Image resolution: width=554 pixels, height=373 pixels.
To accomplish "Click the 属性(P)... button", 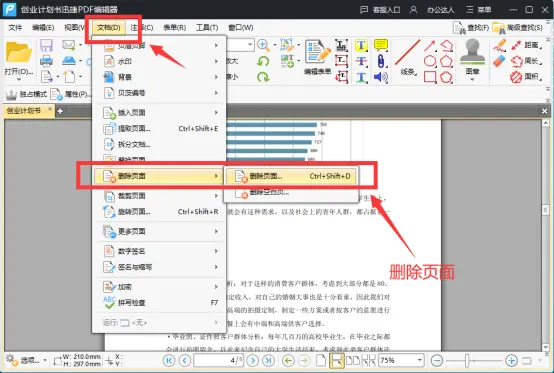I will click(71, 94).
